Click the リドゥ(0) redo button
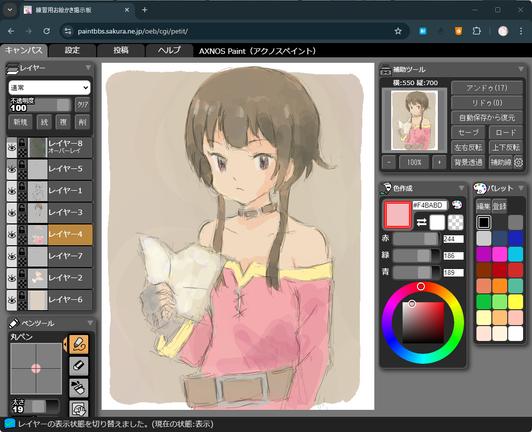 click(x=487, y=103)
